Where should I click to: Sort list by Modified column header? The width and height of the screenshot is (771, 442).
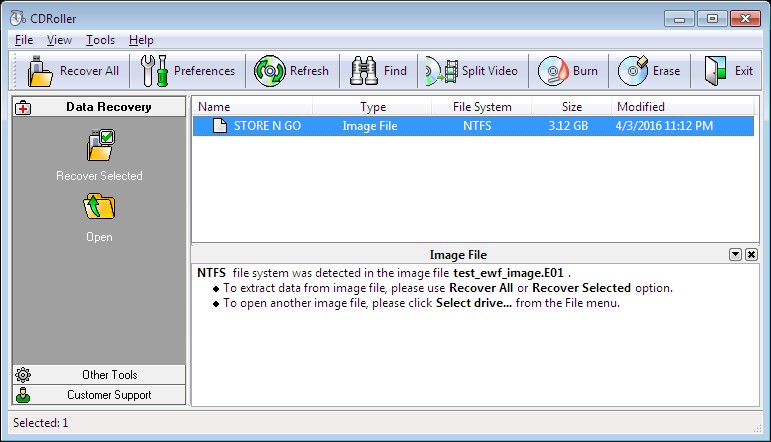click(640, 107)
